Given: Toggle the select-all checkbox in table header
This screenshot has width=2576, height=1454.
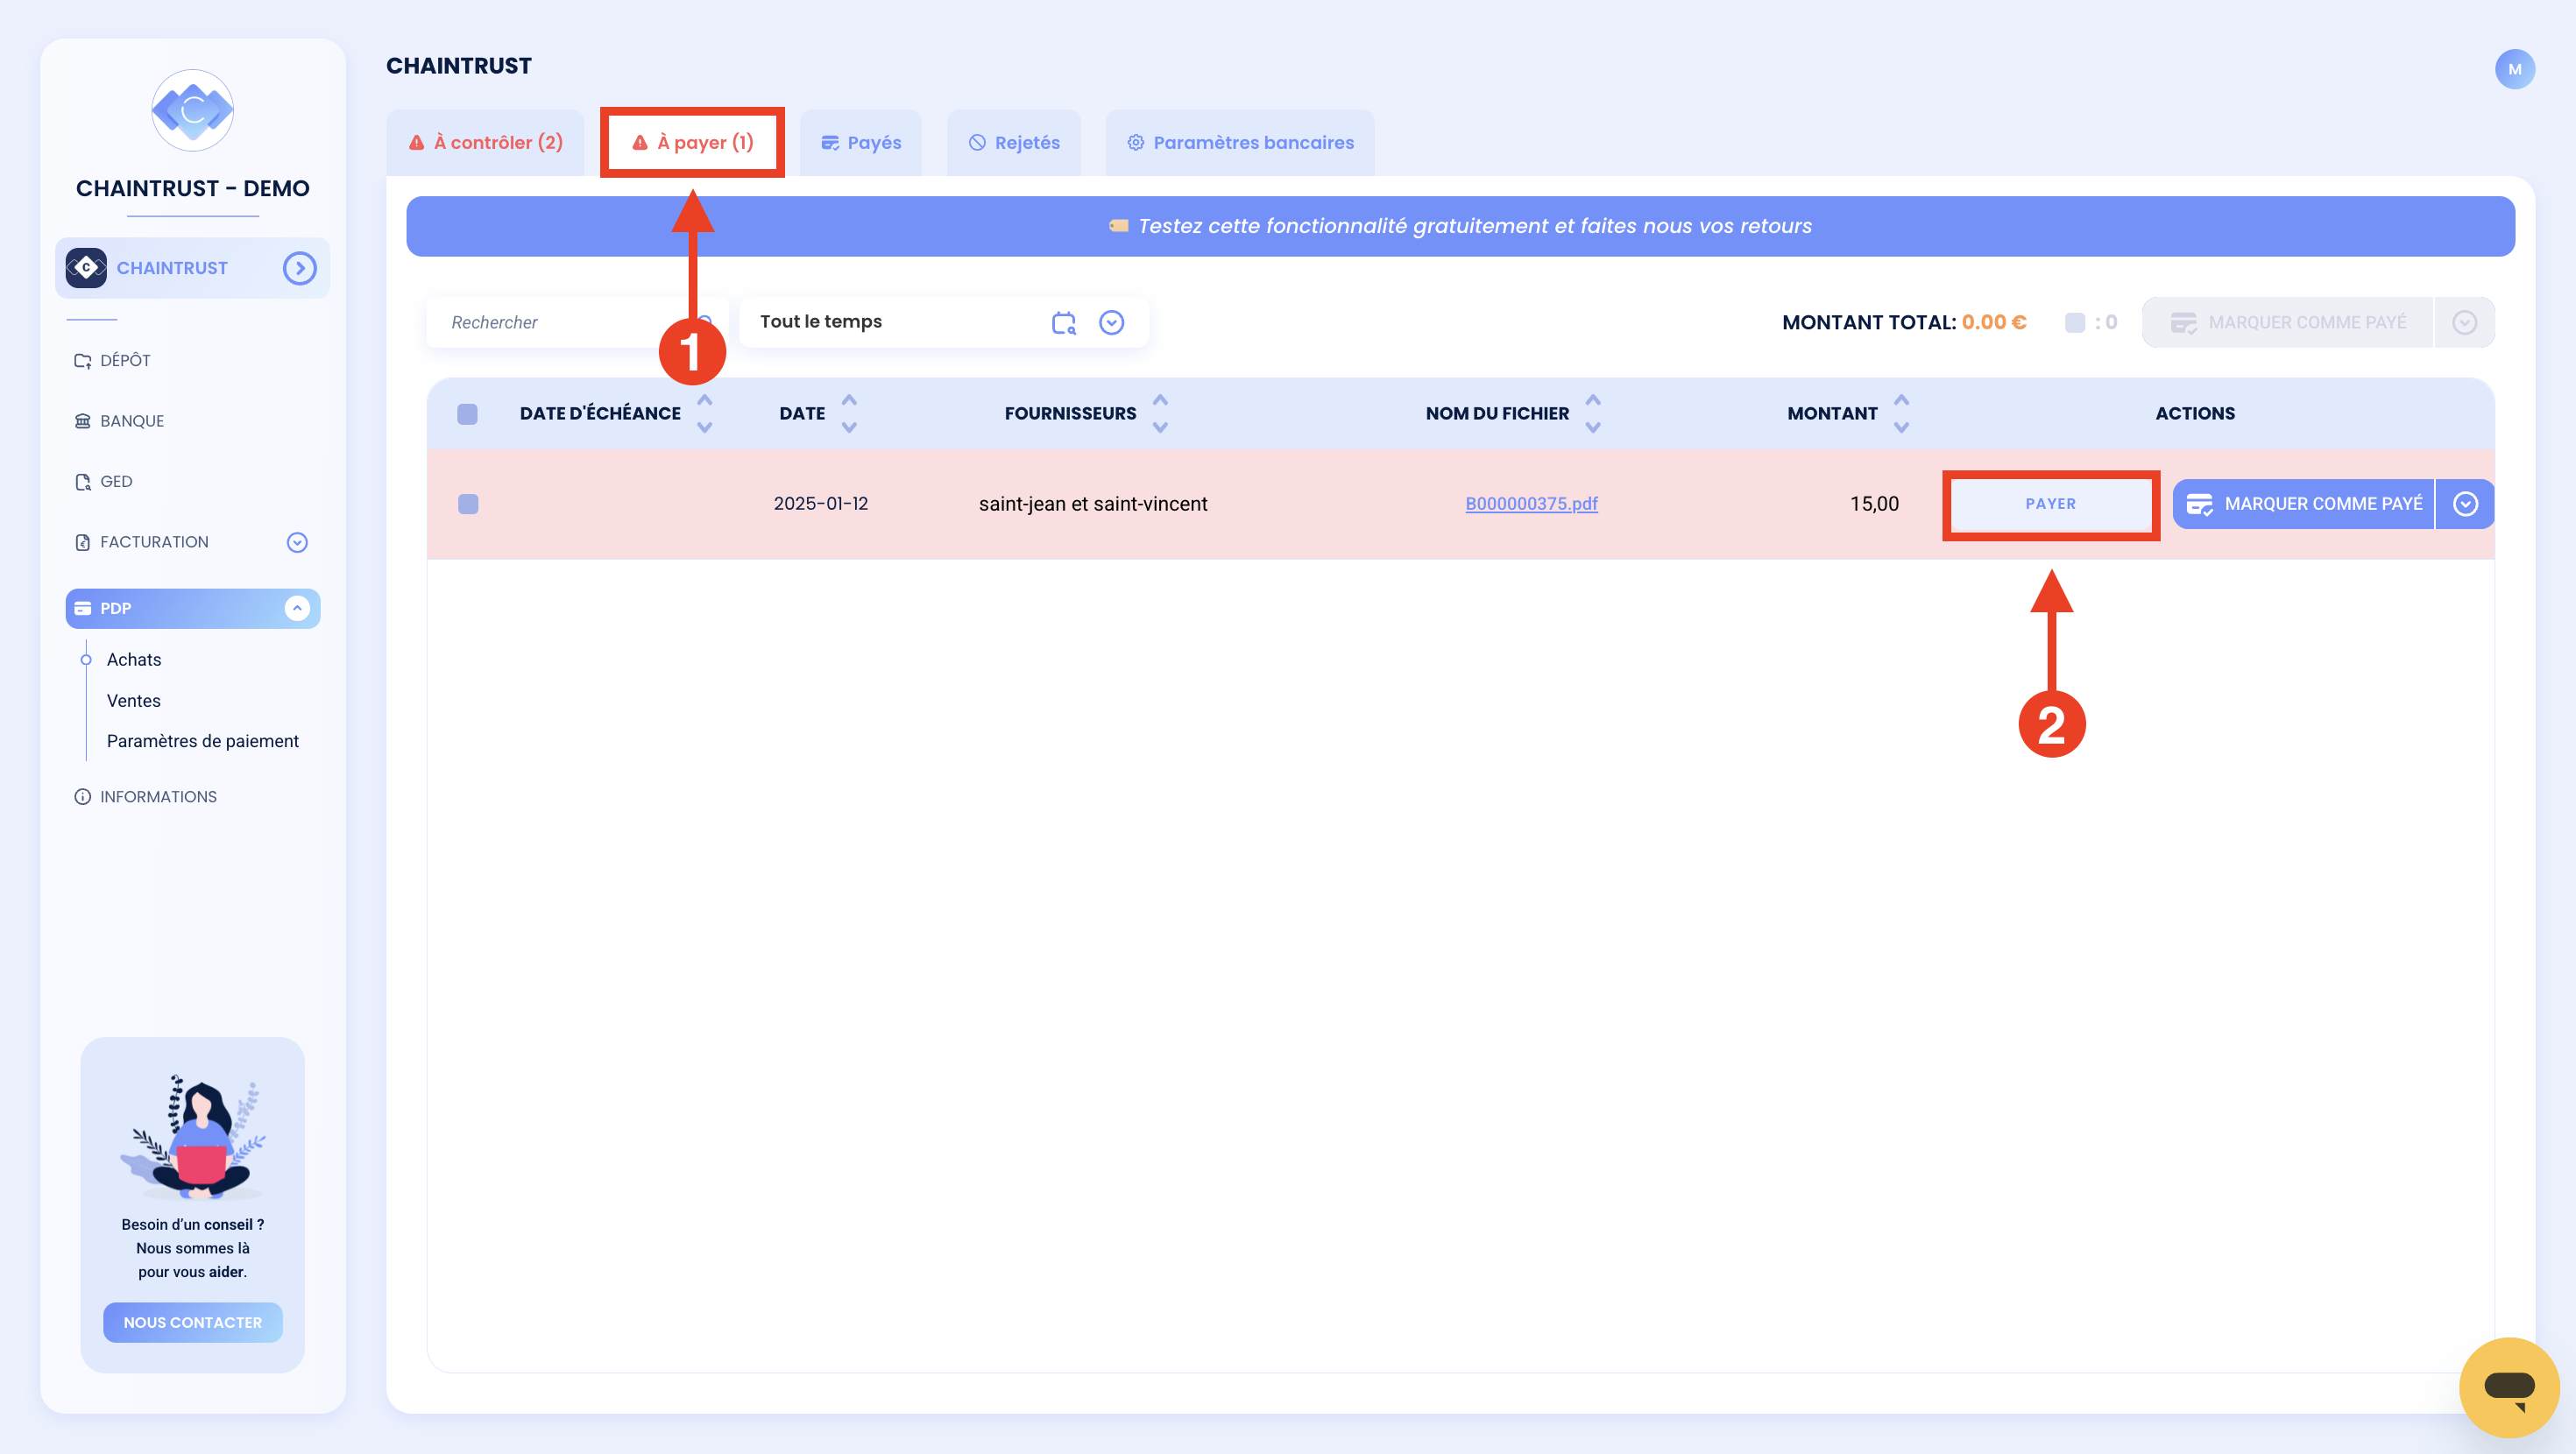Looking at the screenshot, I should tap(467, 414).
